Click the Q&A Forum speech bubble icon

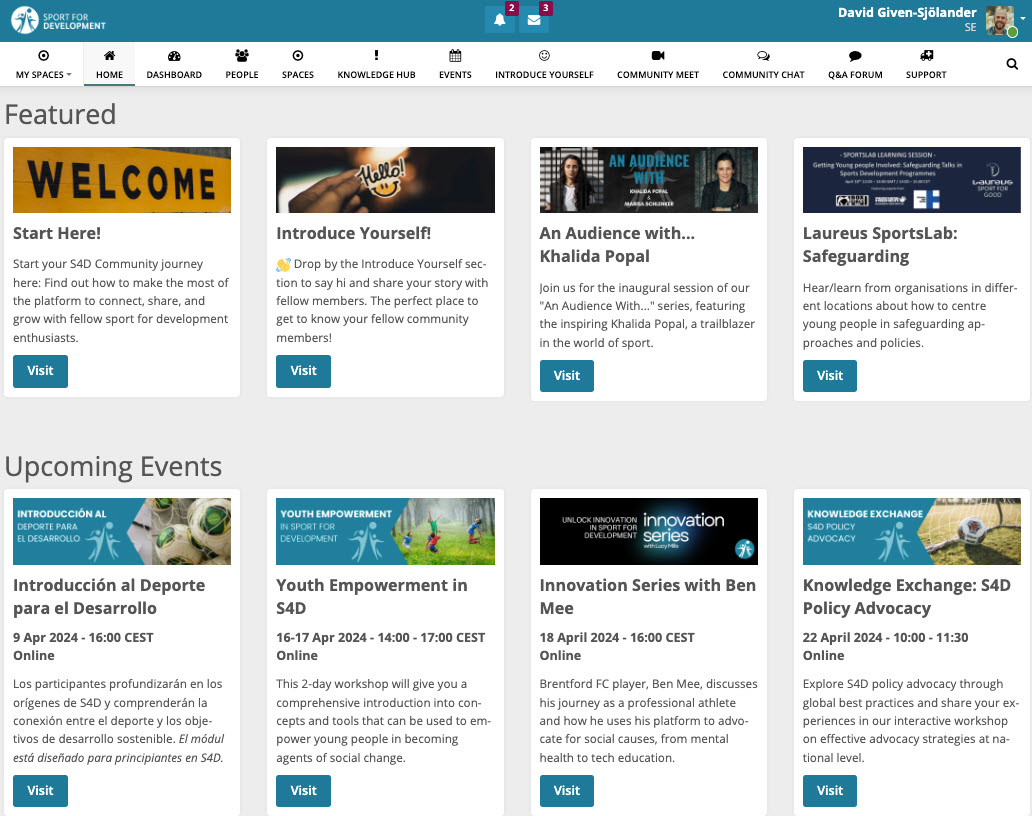855,55
